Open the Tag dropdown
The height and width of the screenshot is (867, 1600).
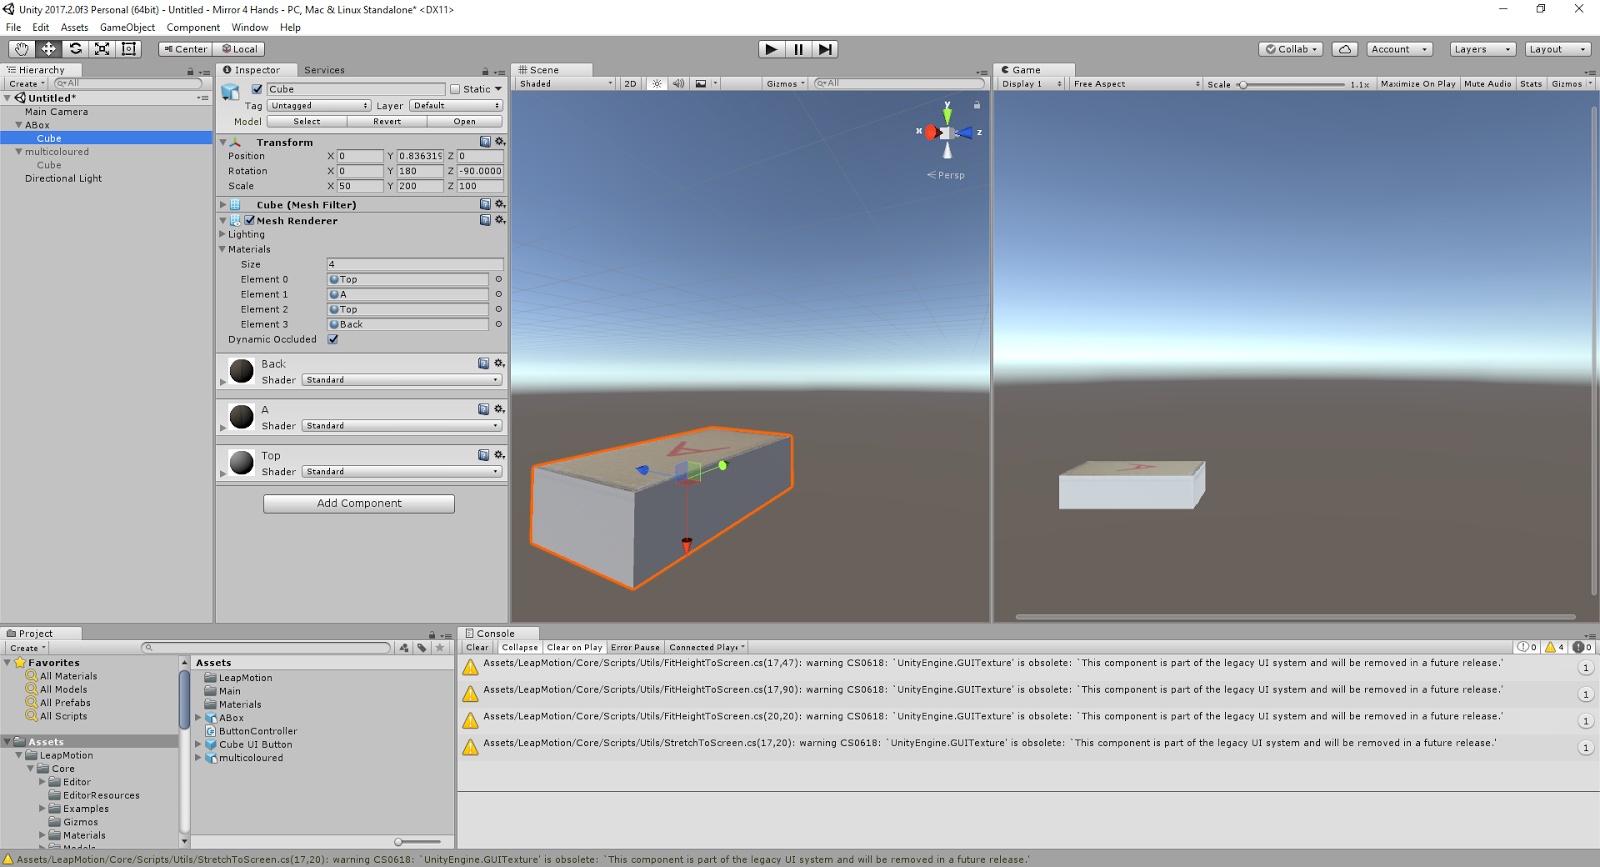coord(319,105)
